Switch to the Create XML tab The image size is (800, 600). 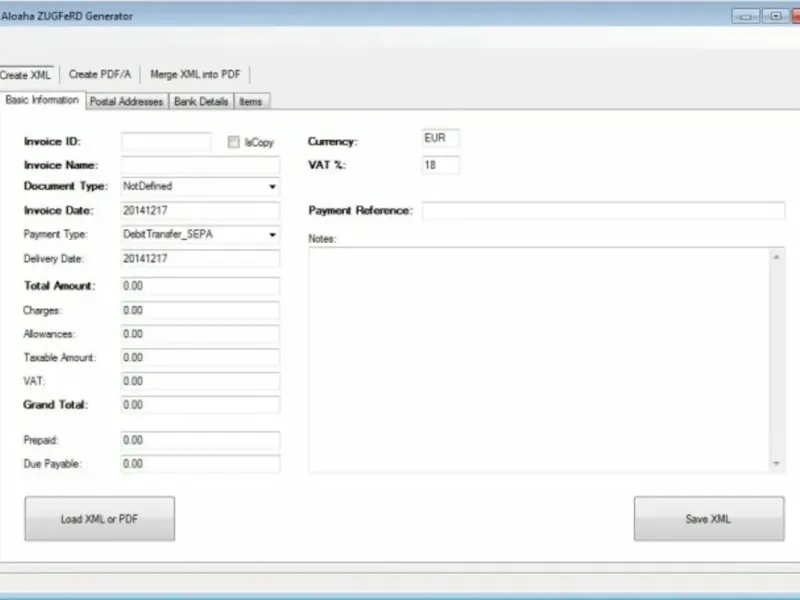tap(26, 75)
